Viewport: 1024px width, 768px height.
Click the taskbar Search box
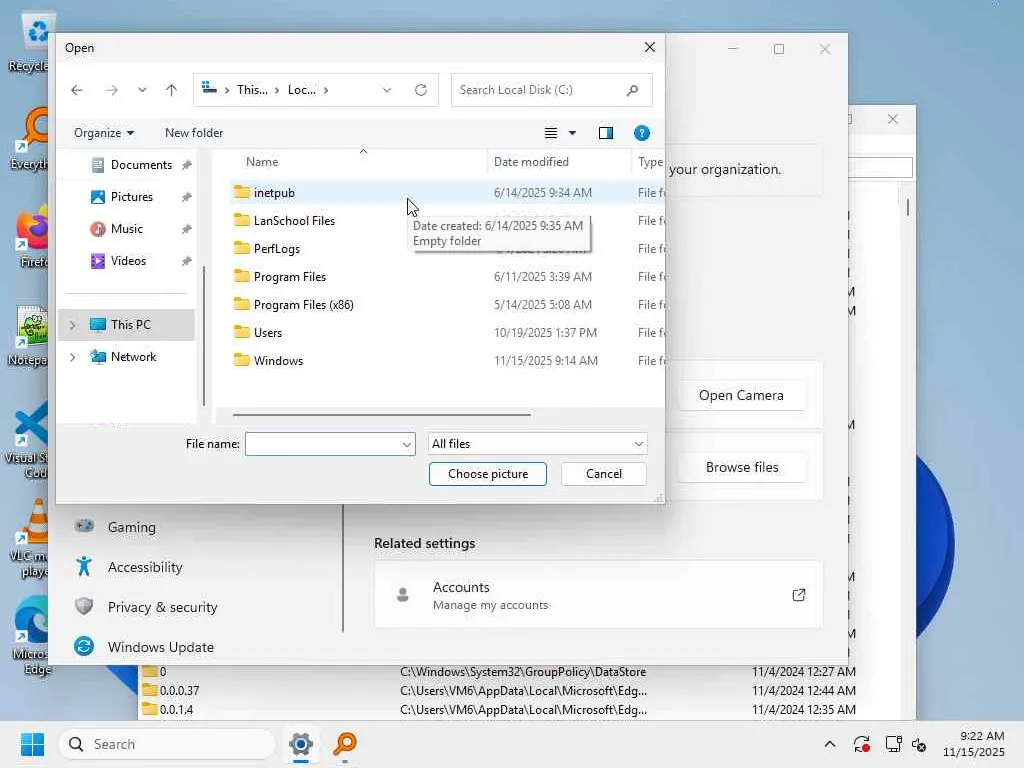tap(167, 744)
